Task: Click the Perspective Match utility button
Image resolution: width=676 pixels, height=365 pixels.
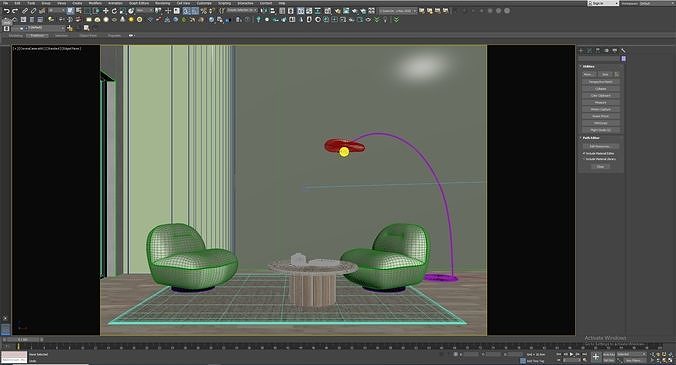Action: click(601, 82)
